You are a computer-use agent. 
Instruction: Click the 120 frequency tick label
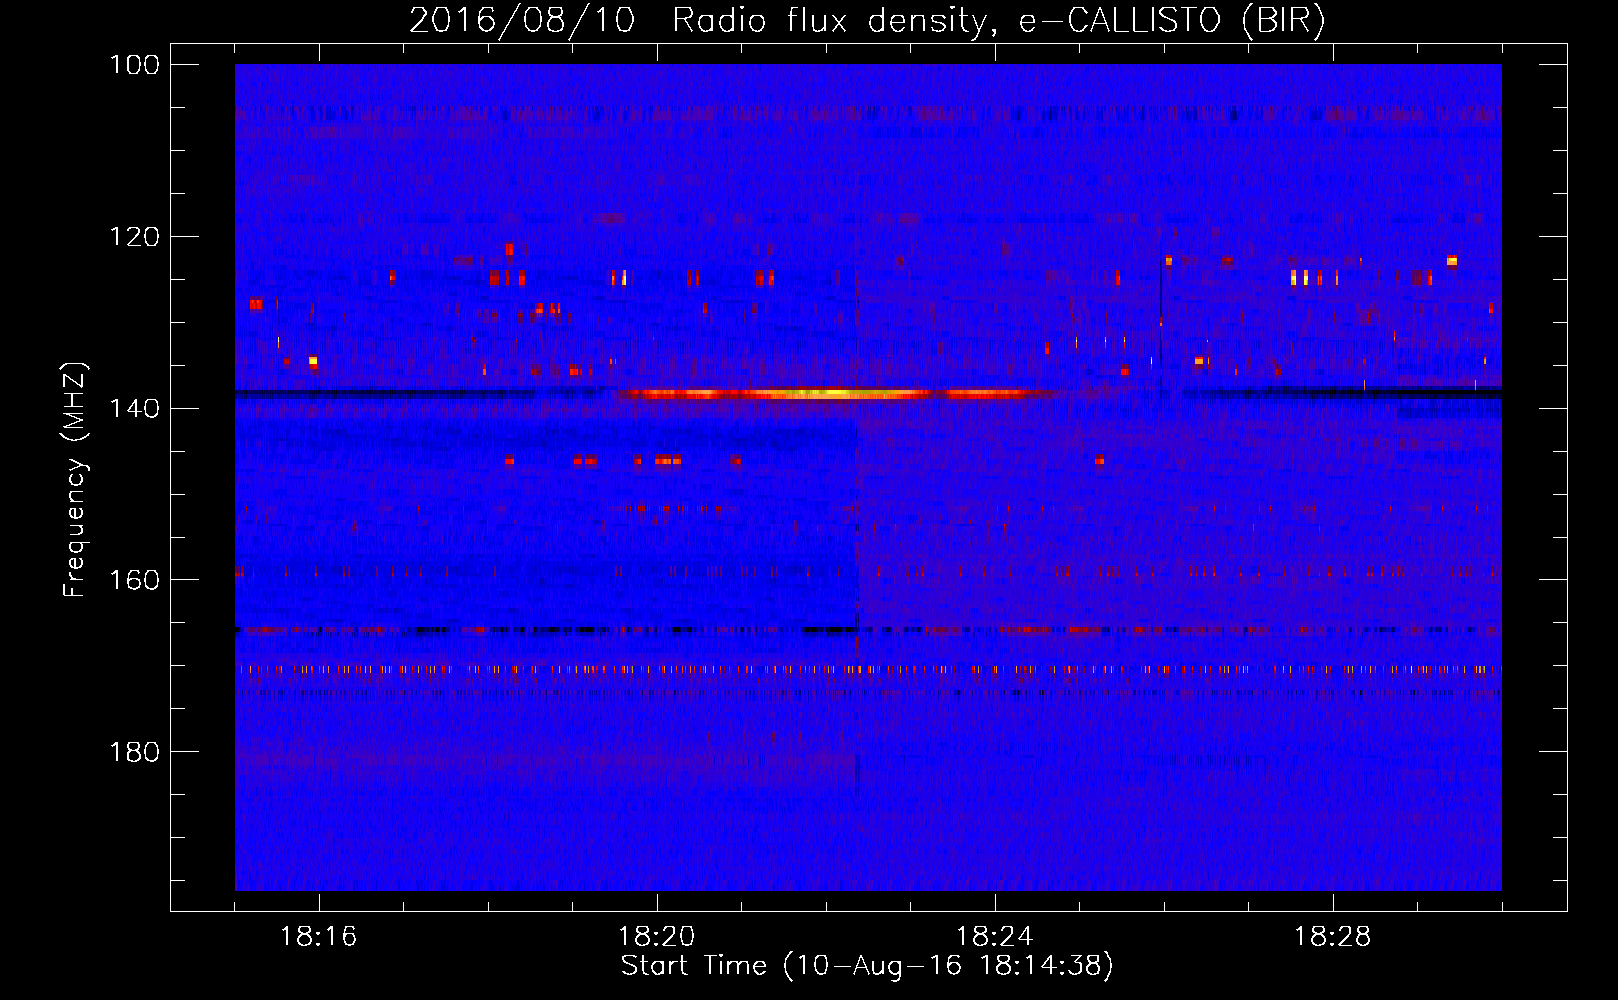[135, 237]
